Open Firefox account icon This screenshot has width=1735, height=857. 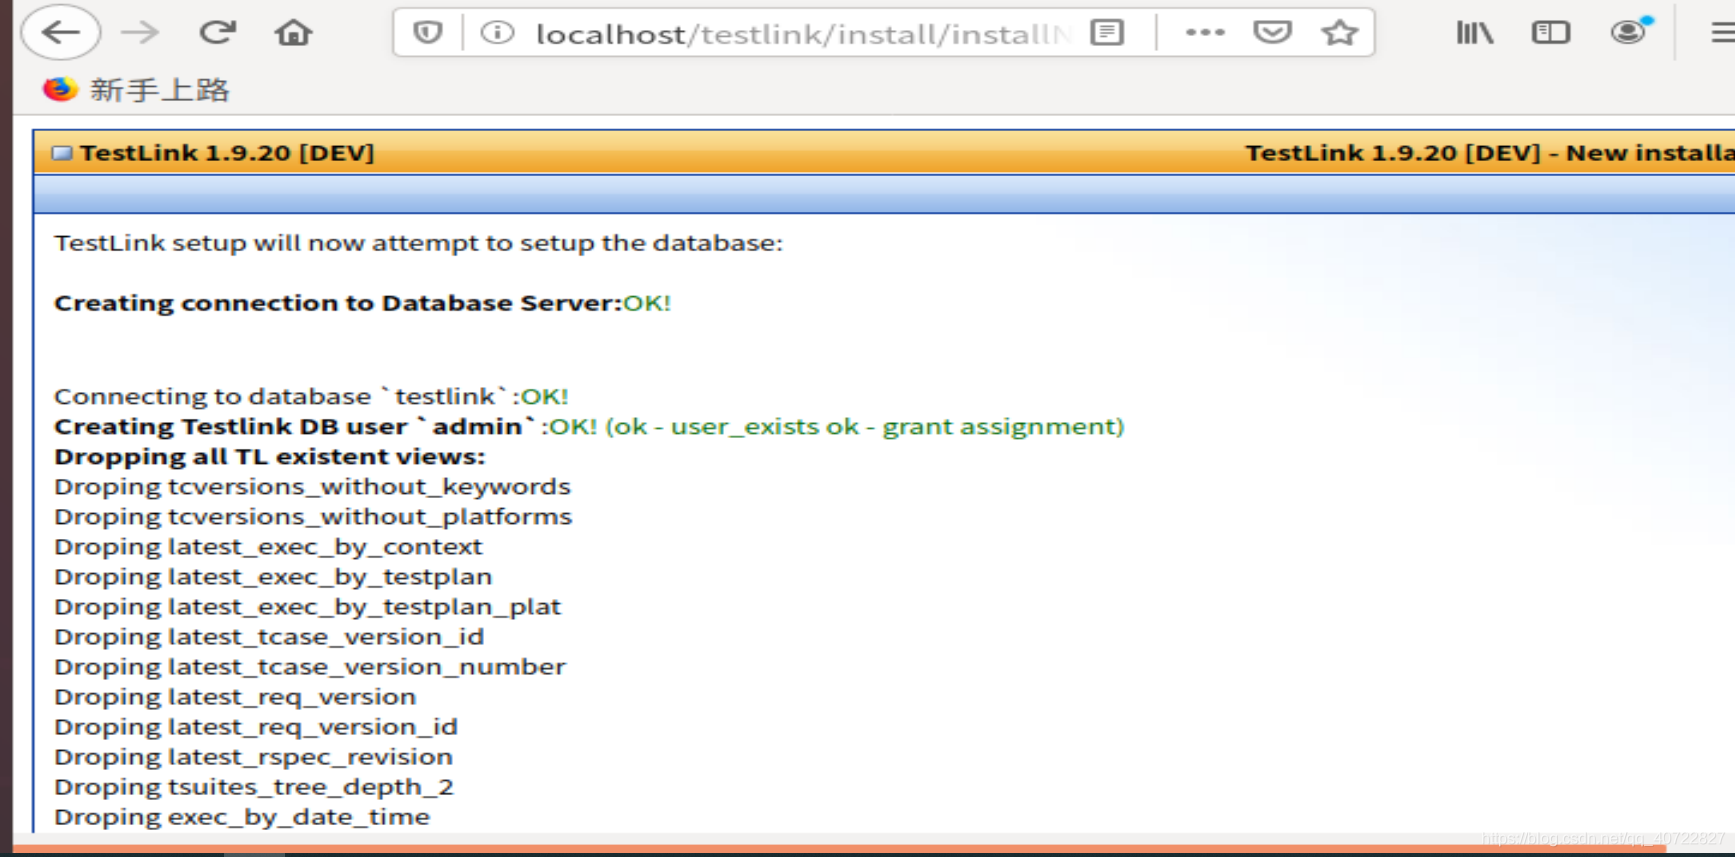pyautogui.click(x=1629, y=32)
